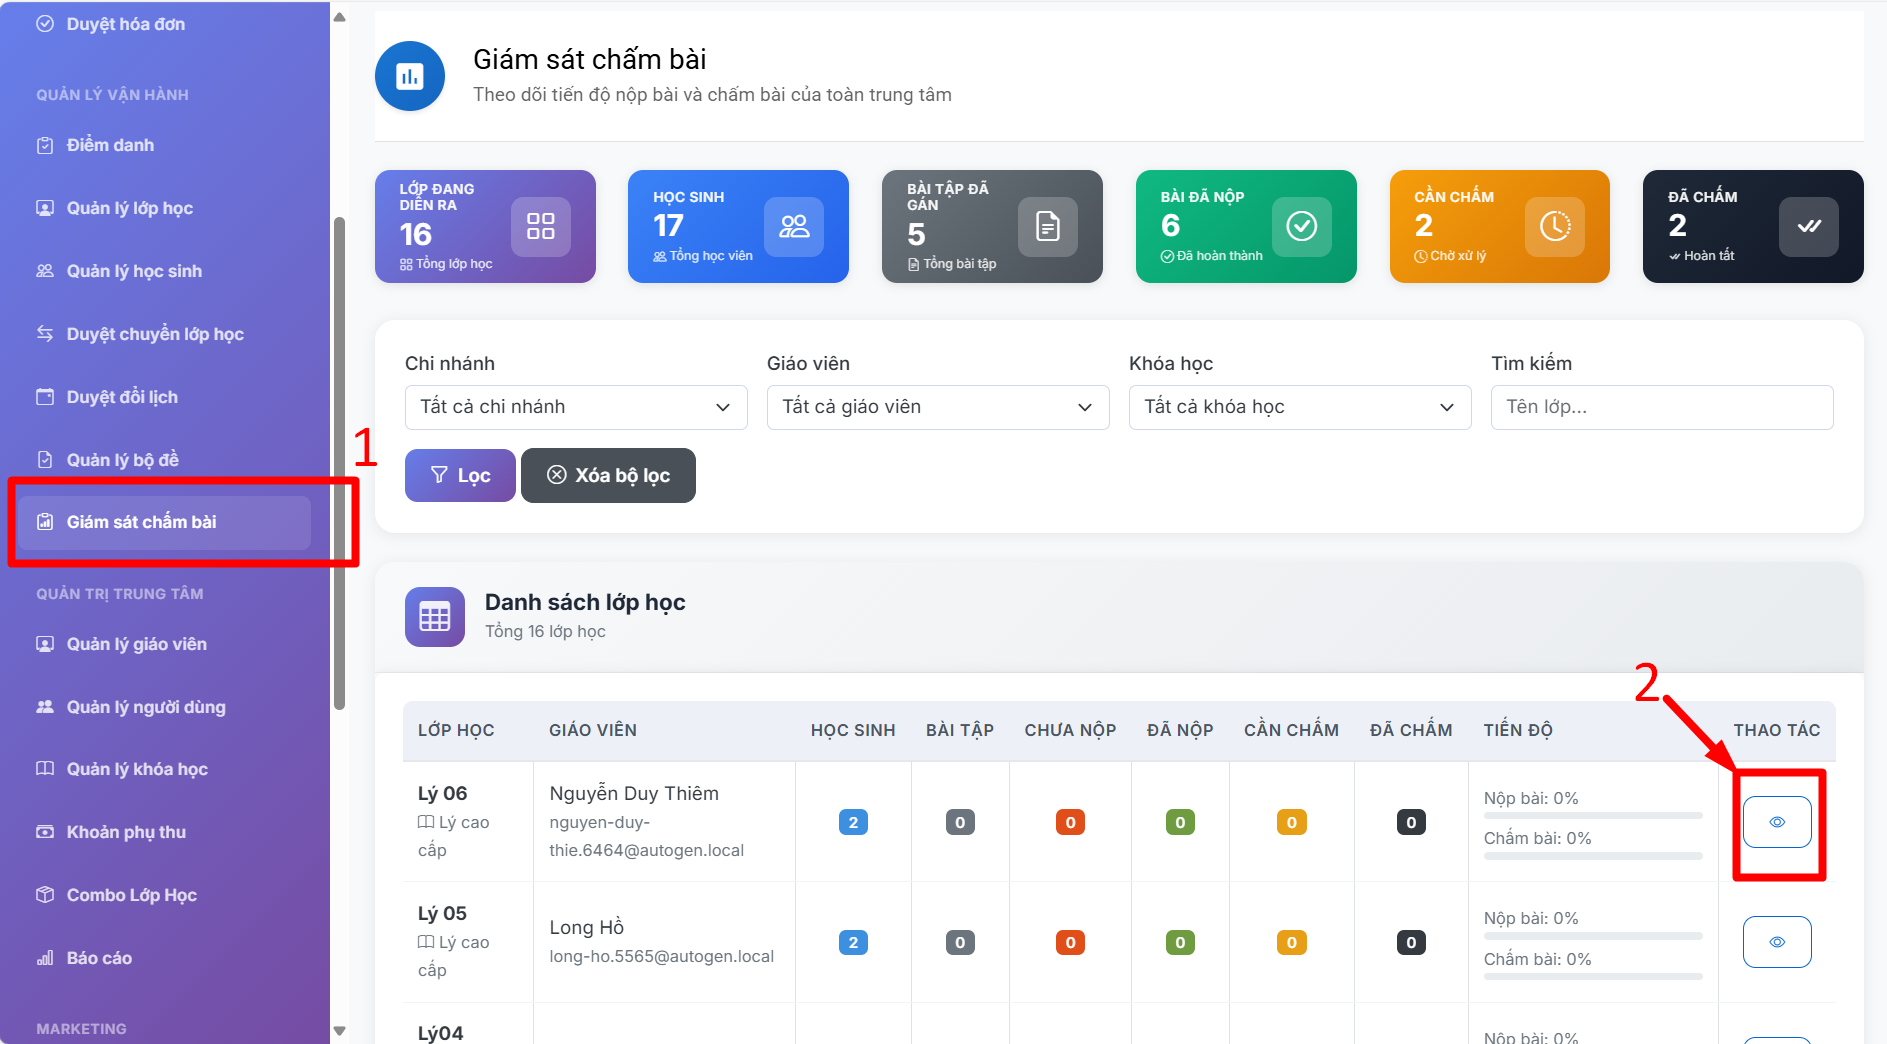Click the document icon in Bài tập đã gán card
This screenshot has height=1044, width=1887.
[x=1047, y=226]
